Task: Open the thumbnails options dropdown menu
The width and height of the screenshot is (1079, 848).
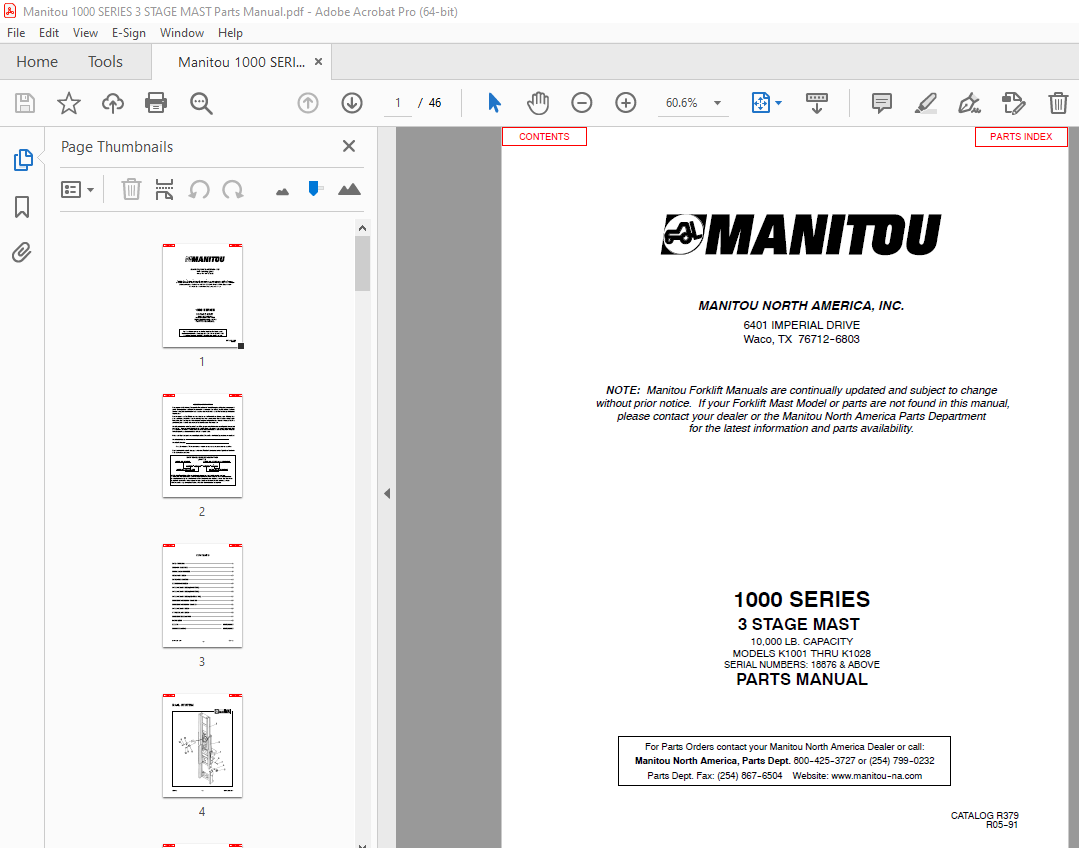Action: 77,189
